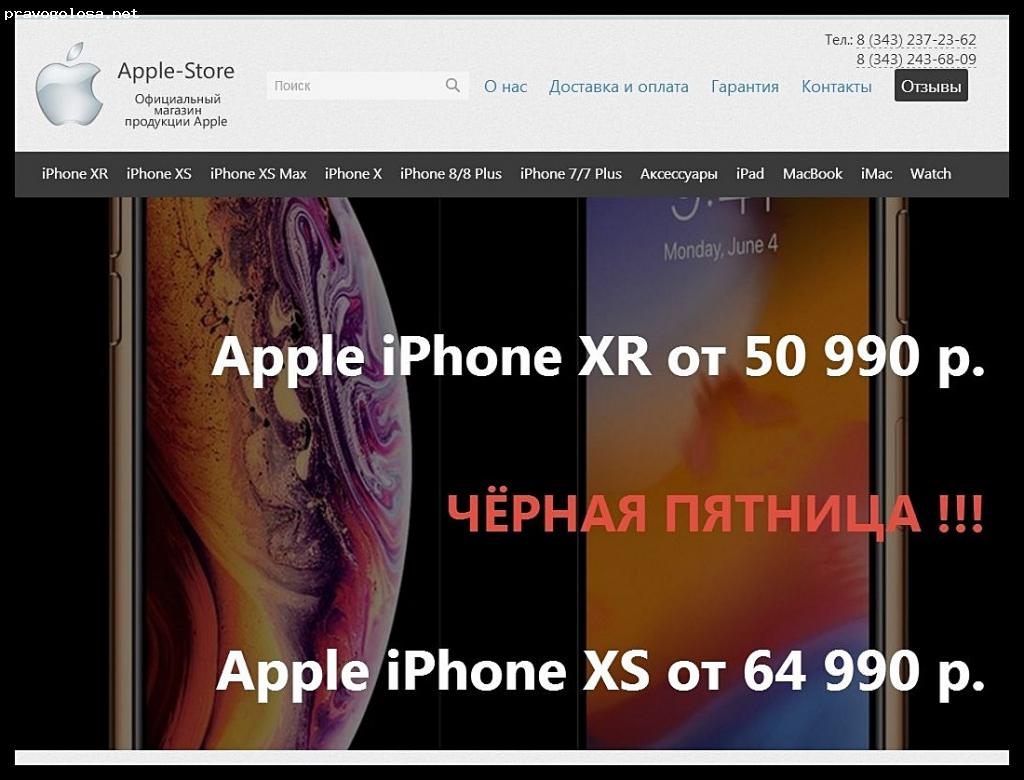The width and height of the screenshot is (1024, 780).
Task: Choose iPhone 8/8 Plus category
Action: pos(451,174)
